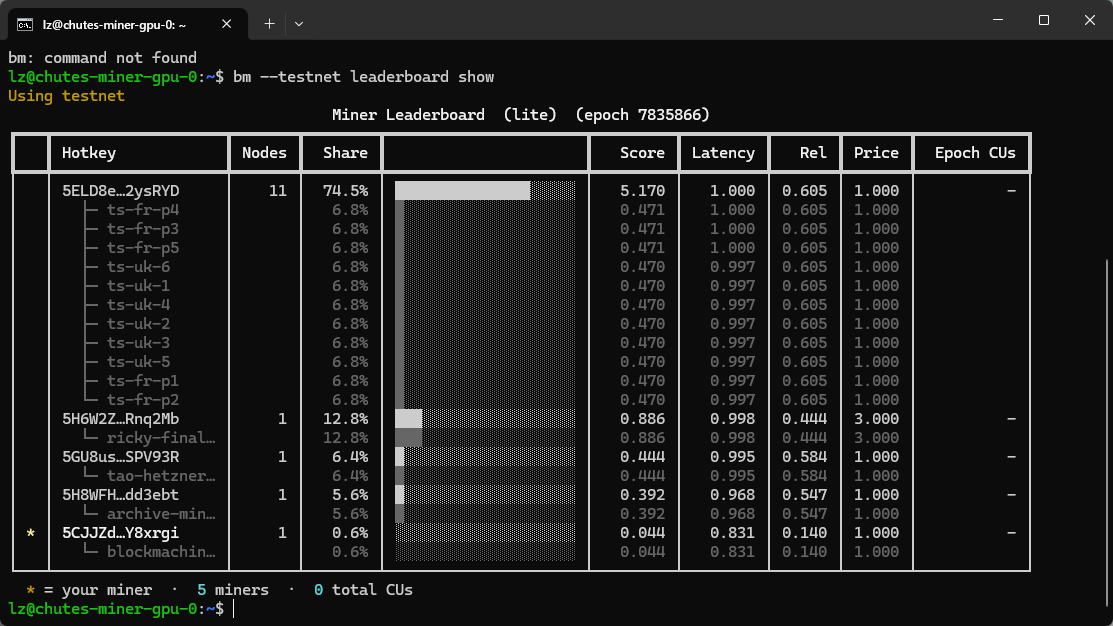The height and width of the screenshot is (626, 1113).
Task: Click the score value 0.886 for 5H6W2Z…Rnq2Mb
Action: pyautogui.click(x=642, y=419)
